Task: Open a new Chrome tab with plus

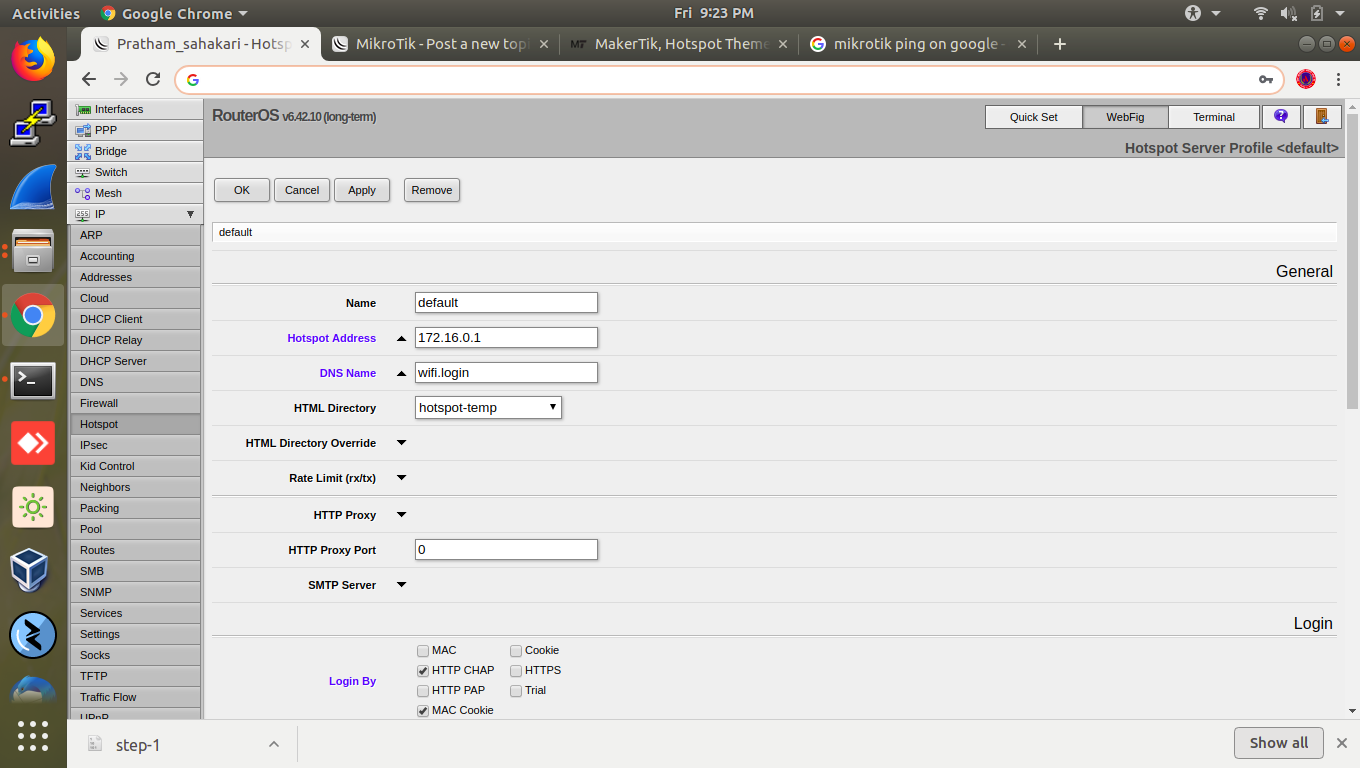Action: tap(1060, 44)
